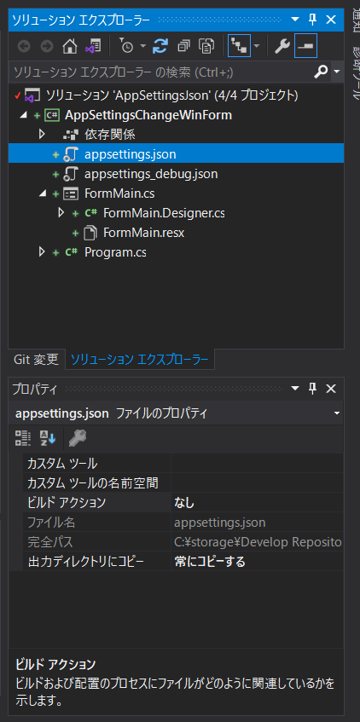This screenshot has height=722, width=360.
Task: Select FormMain.resx file
Action: 144,233
